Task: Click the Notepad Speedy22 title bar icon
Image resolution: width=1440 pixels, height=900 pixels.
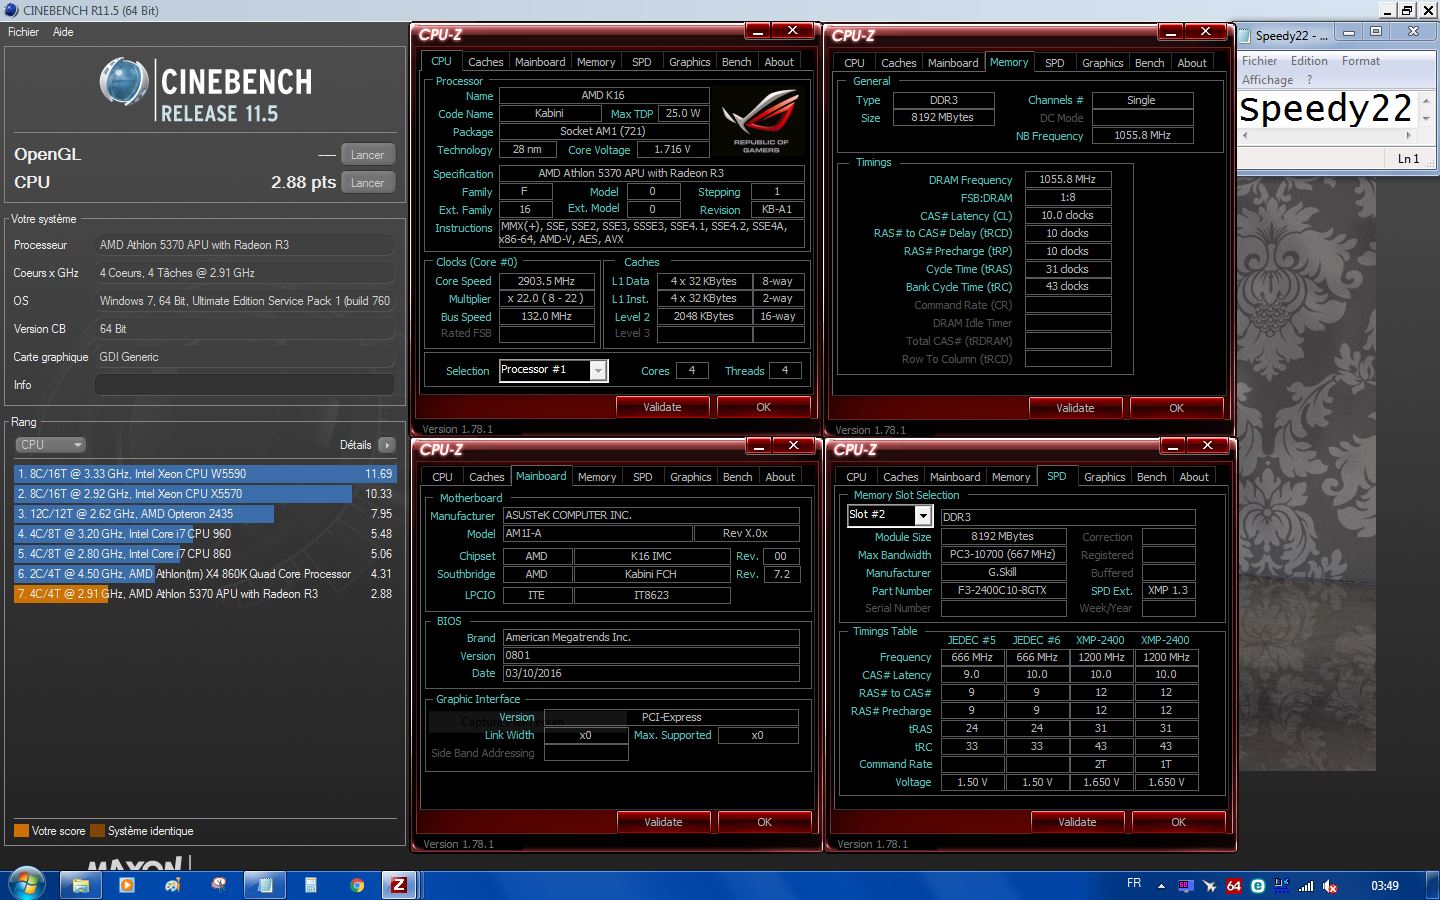Action: [1246, 35]
